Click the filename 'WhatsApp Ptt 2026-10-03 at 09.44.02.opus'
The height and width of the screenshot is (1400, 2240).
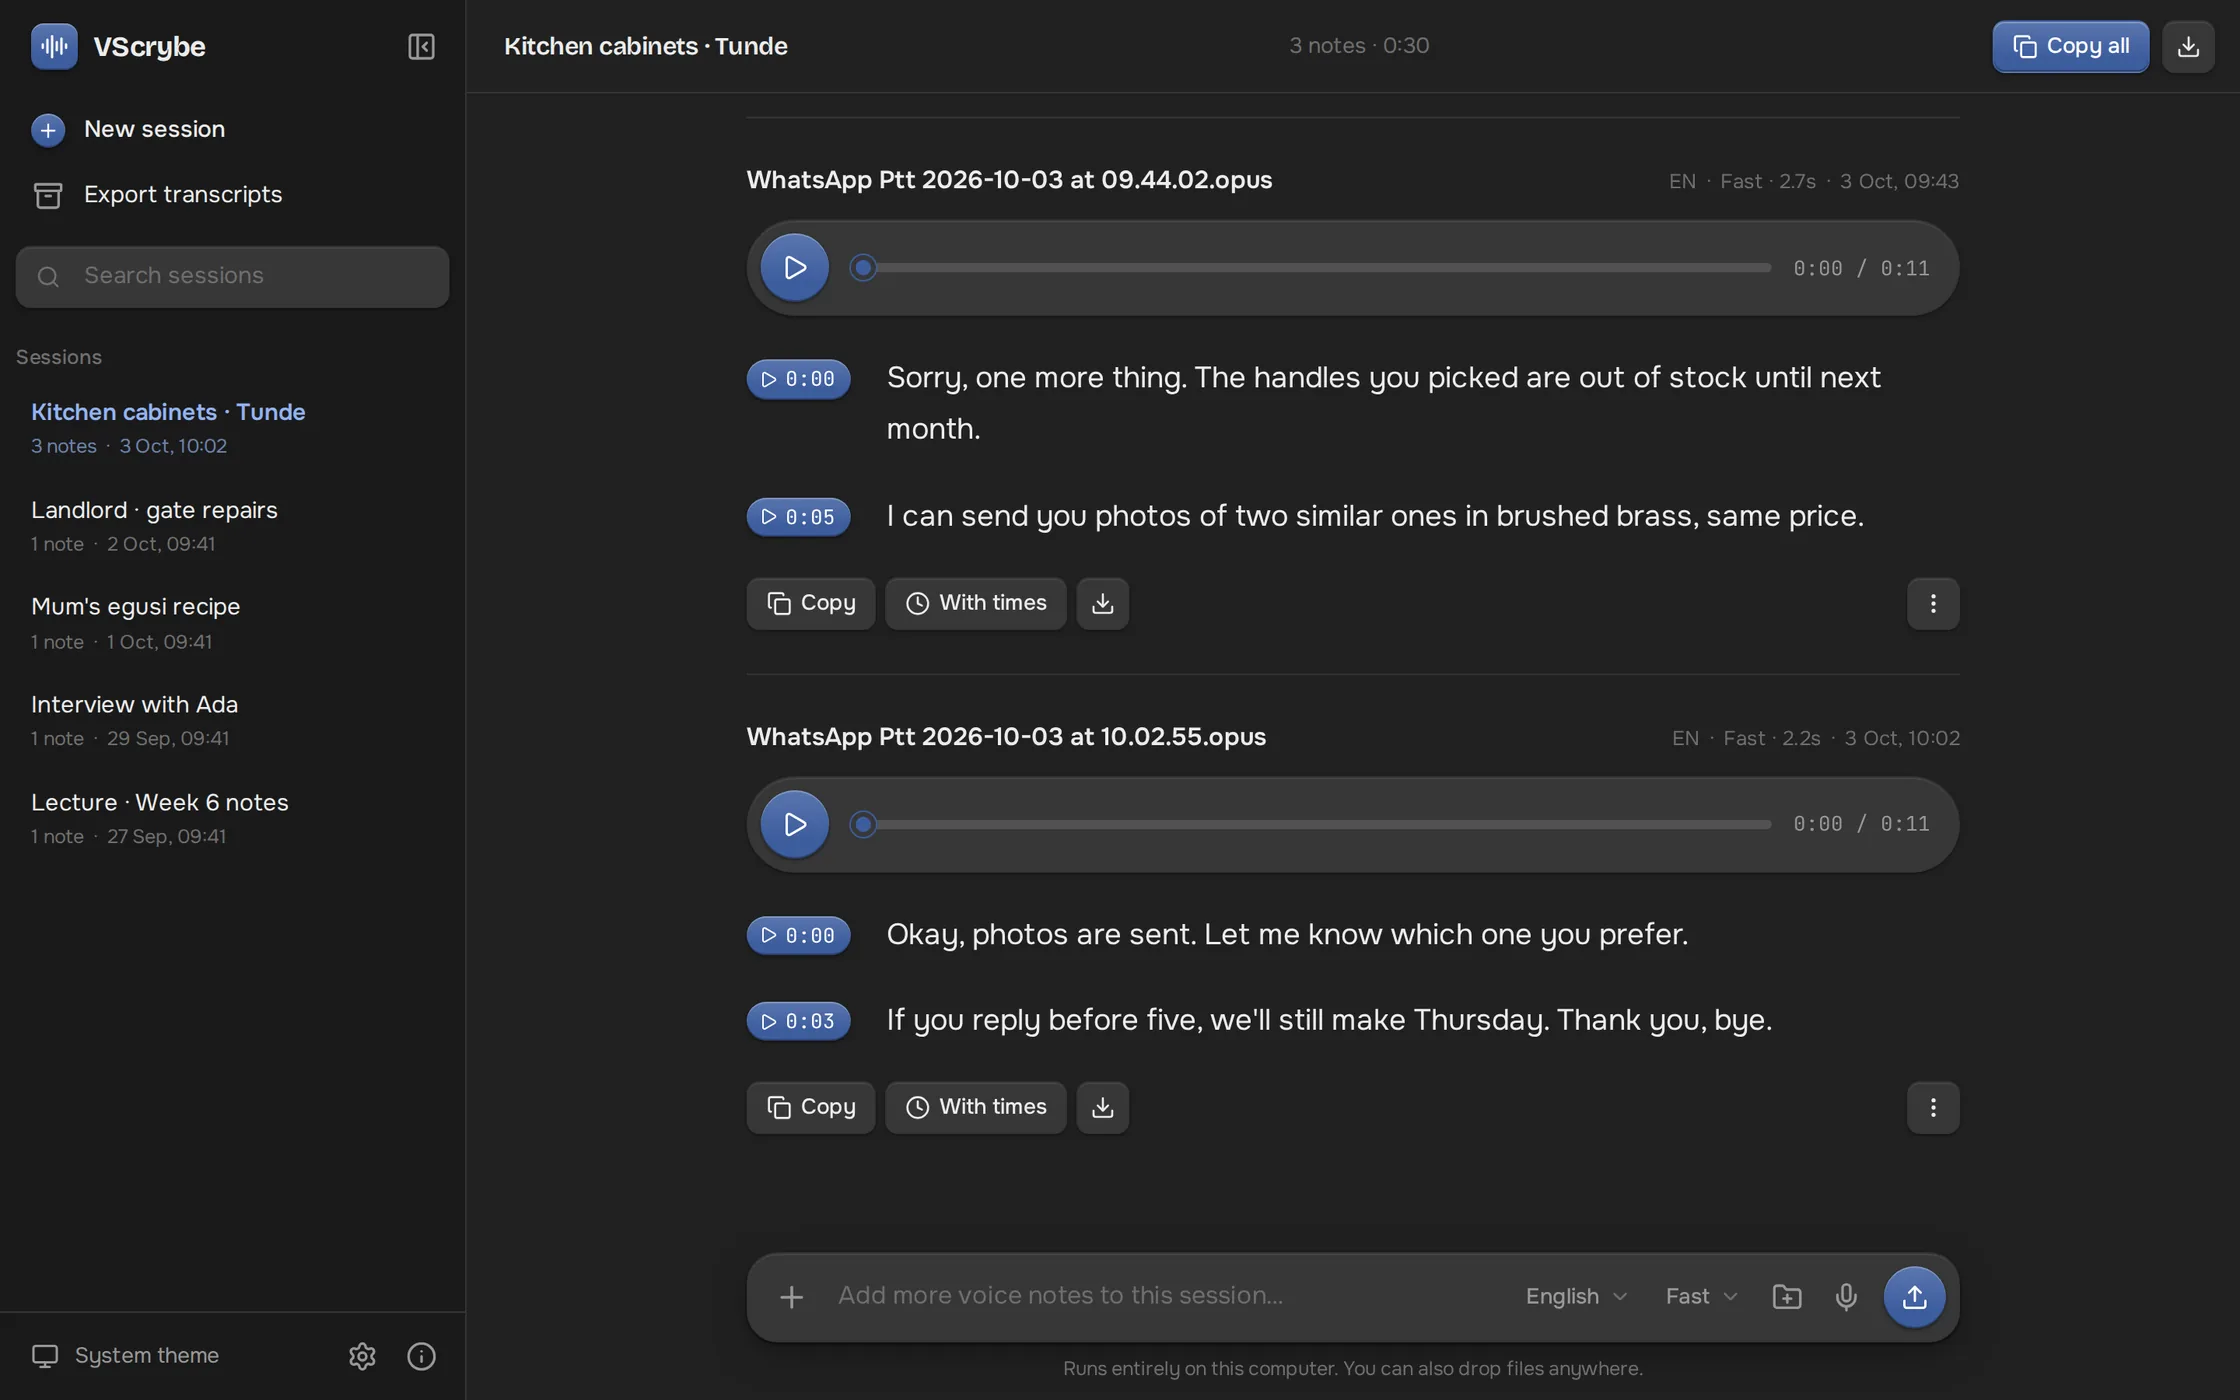point(1009,180)
